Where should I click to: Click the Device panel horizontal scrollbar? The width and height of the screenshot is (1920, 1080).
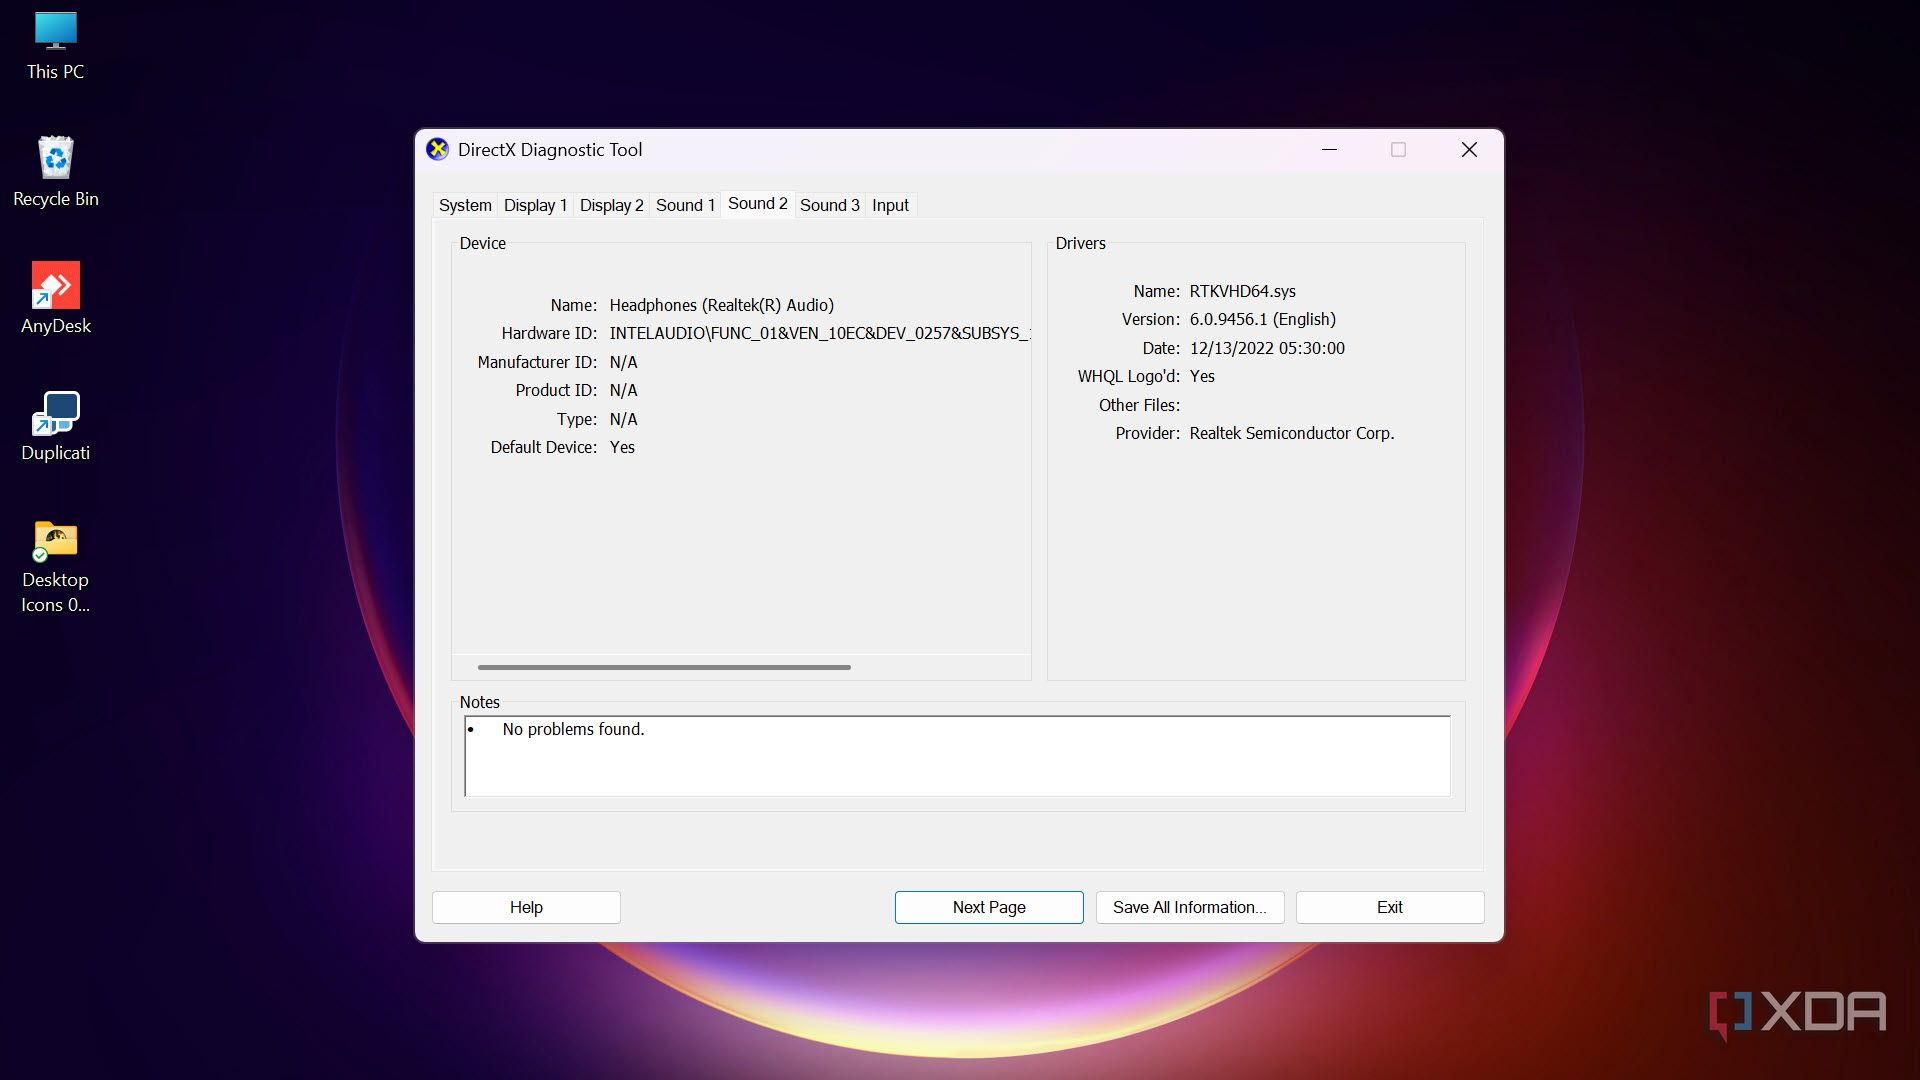pos(664,667)
